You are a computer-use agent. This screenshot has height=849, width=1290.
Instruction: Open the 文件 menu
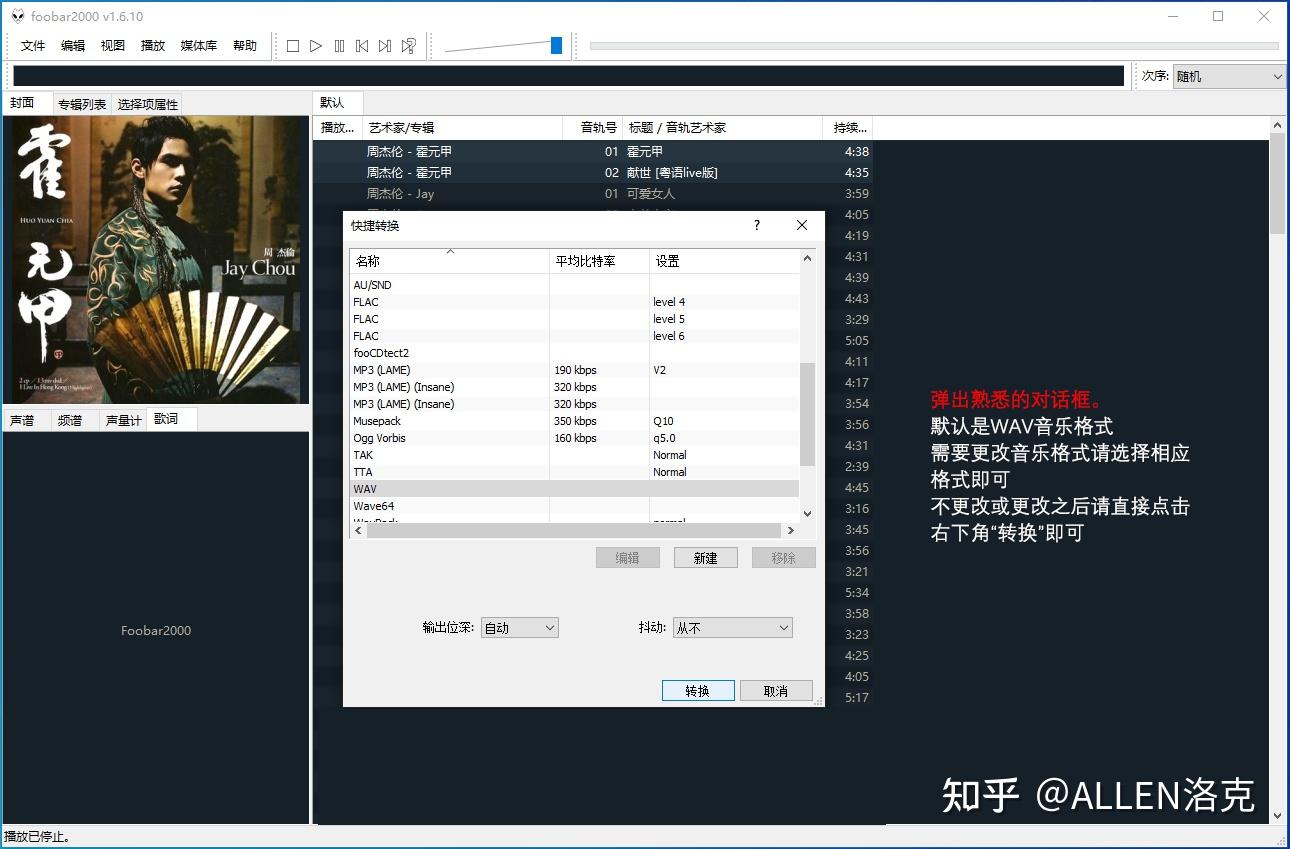33,46
